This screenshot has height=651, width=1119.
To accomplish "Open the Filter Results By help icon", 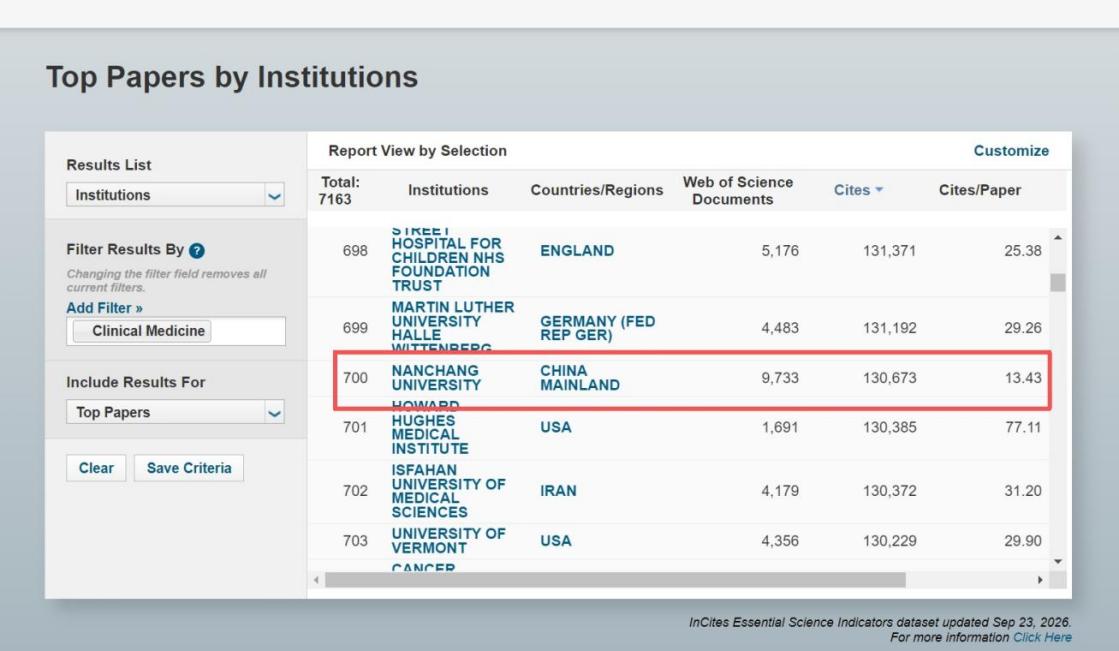I will point(197,251).
